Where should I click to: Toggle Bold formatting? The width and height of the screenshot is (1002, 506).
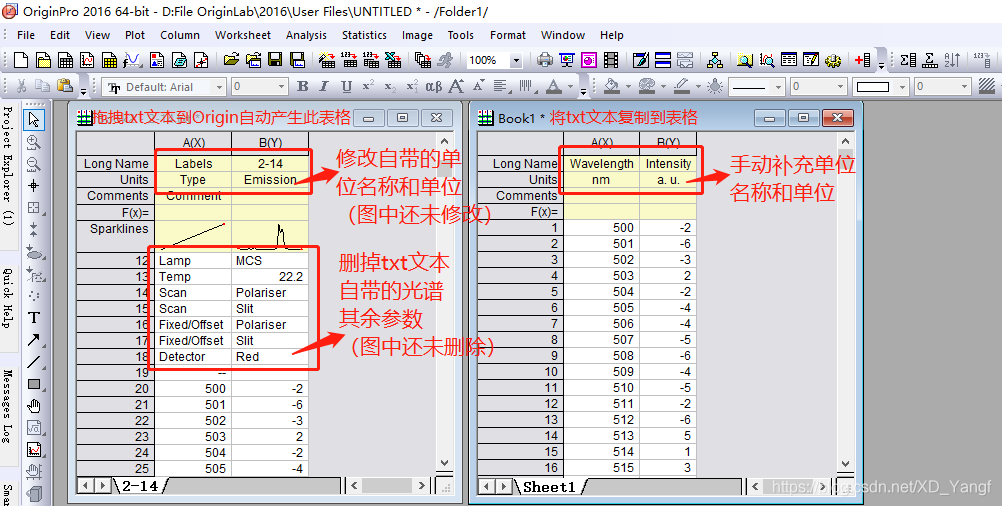click(303, 86)
